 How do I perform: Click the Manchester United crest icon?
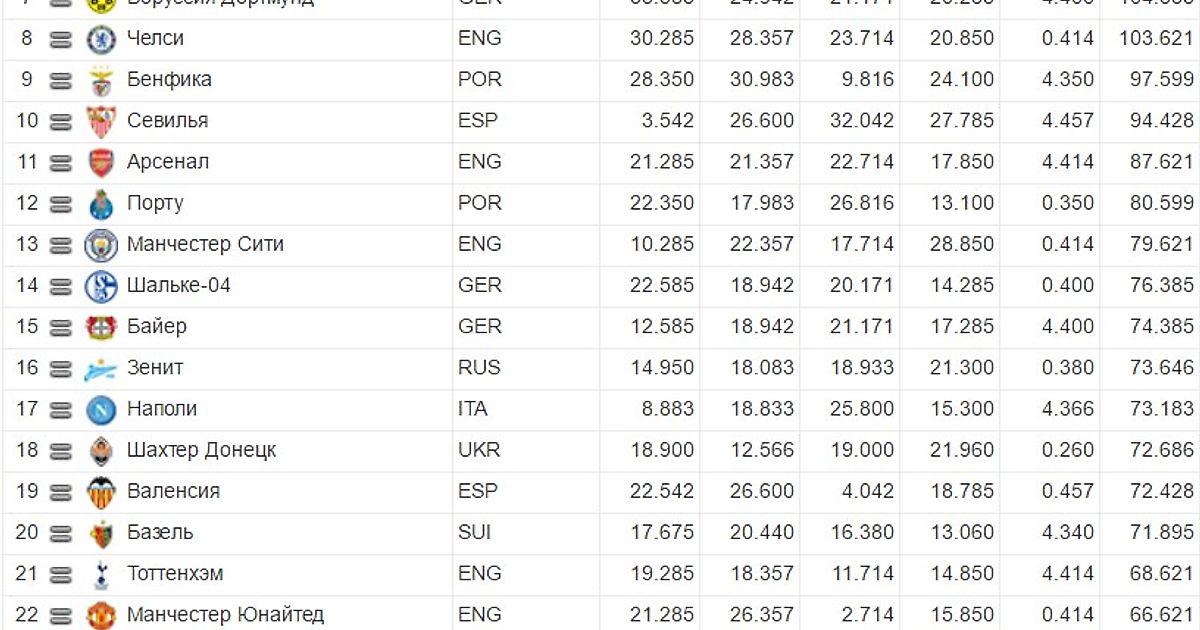(101, 614)
